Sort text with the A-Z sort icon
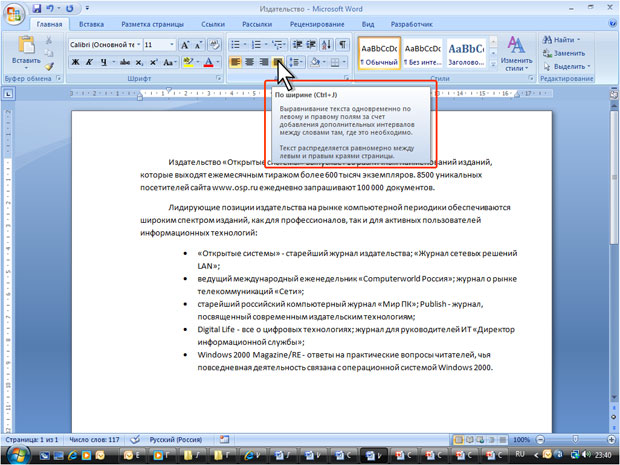620x465 pixels. click(x=327, y=45)
